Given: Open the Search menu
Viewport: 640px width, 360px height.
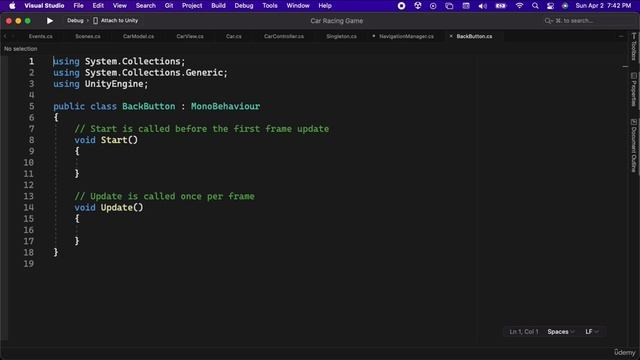Looking at the screenshot, I should coord(146,6).
